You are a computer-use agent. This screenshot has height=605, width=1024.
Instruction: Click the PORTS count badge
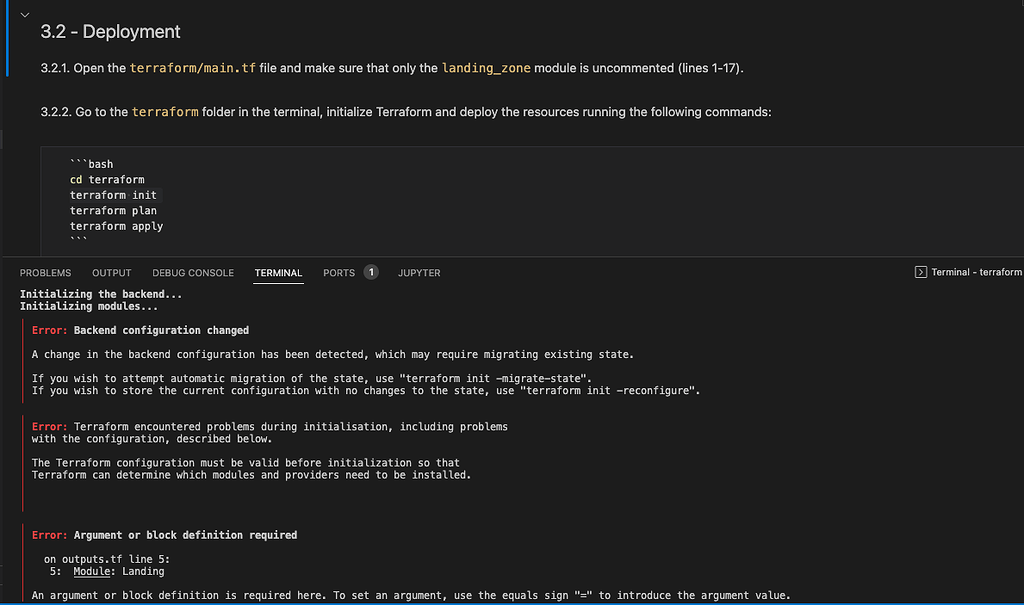tap(370, 271)
